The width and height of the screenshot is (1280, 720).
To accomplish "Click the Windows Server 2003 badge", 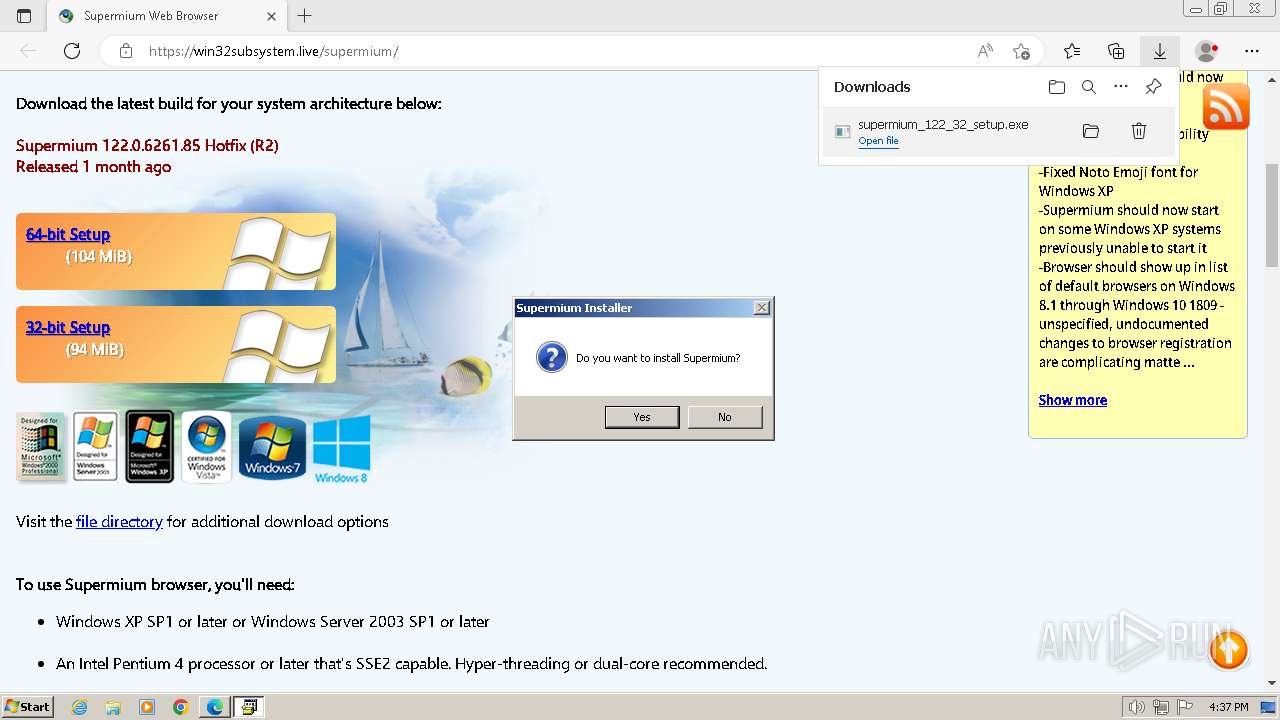I will 95,447.
